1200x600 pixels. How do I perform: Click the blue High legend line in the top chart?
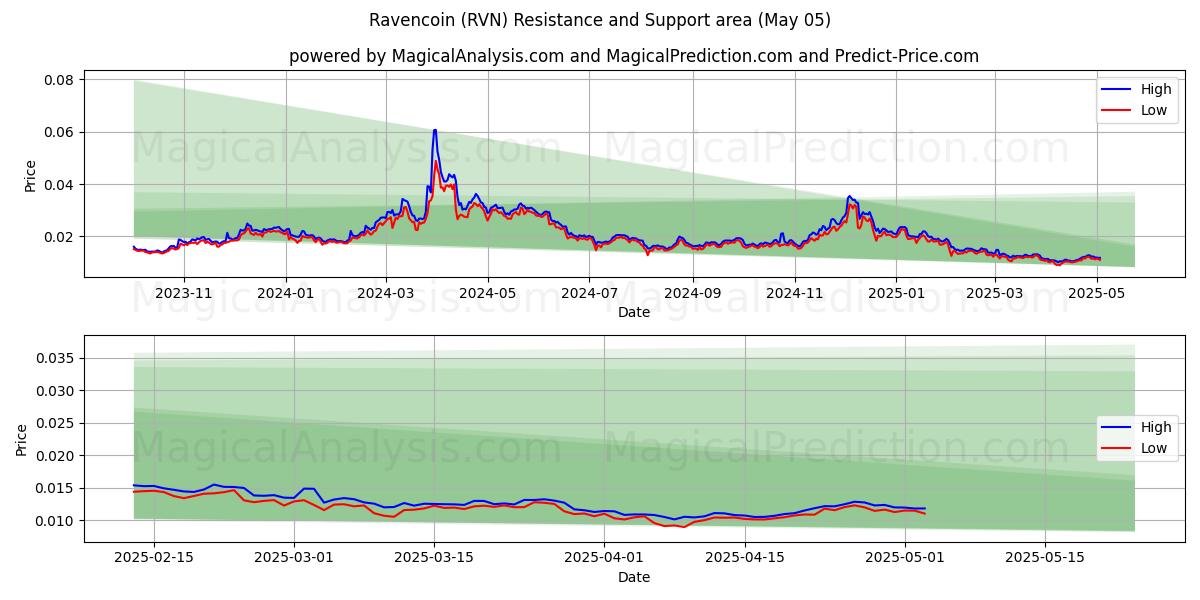coord(1118,89)
